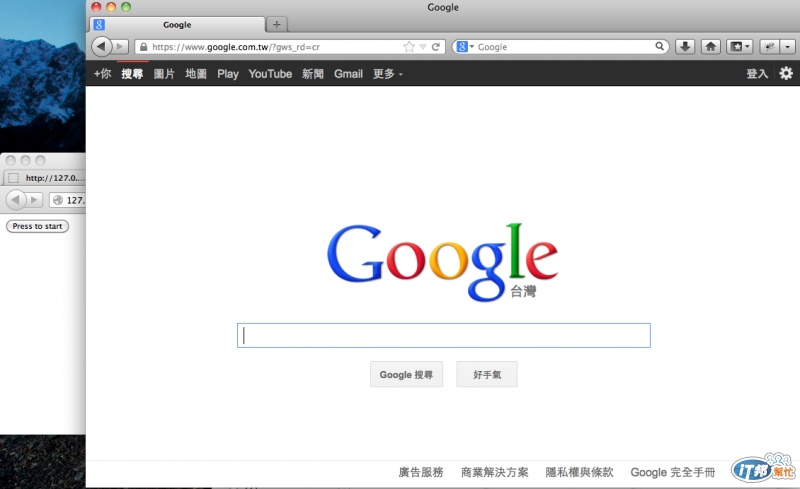Image resolution: width=800 pixels, height=489 pixels.
Task: Click forward arrow in background browser window
Action: click(x=34, y=200)
